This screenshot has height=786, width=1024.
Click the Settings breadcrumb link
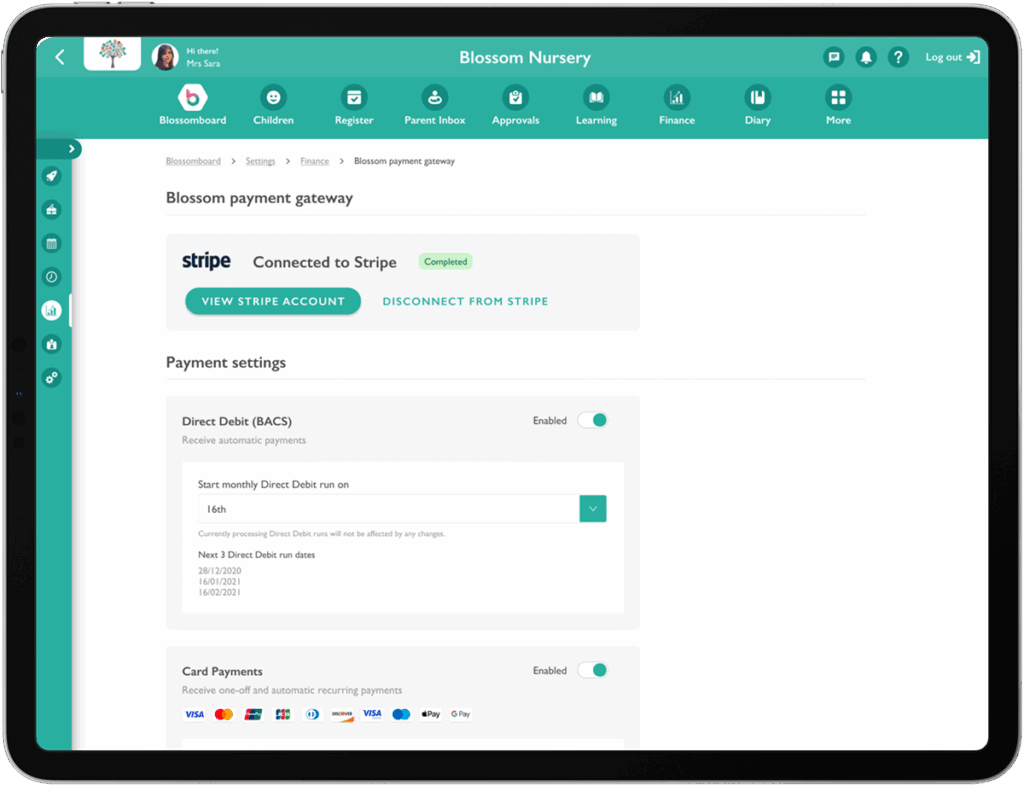click(x=260, y=161)
